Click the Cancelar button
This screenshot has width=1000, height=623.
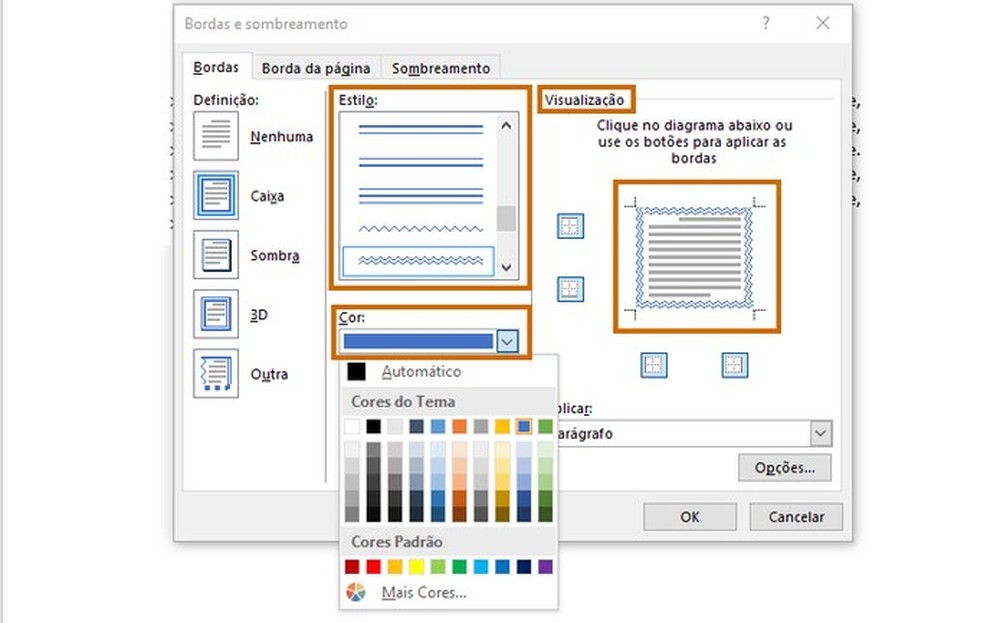coord(796,517)
